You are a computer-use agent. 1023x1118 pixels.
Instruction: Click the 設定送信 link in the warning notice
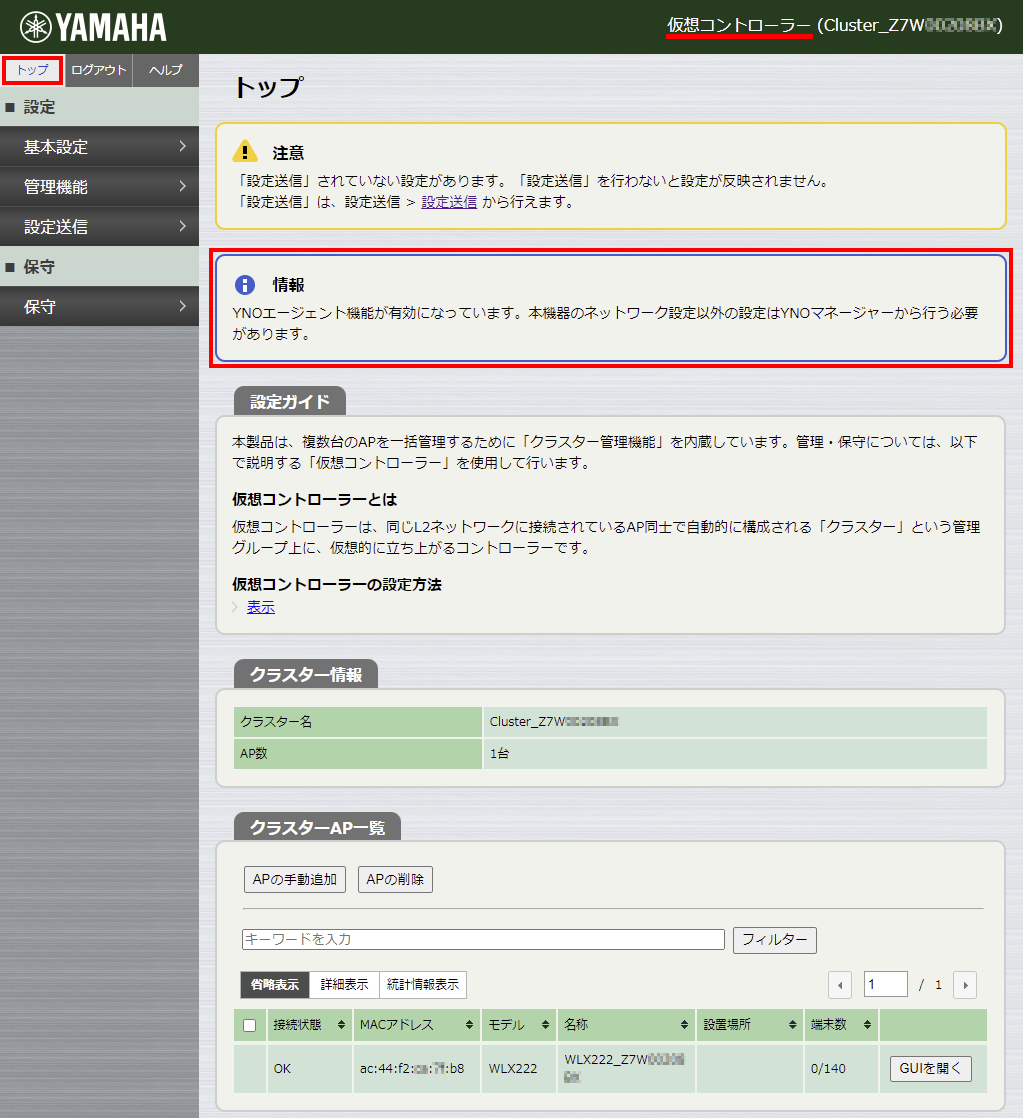(449, 202)
